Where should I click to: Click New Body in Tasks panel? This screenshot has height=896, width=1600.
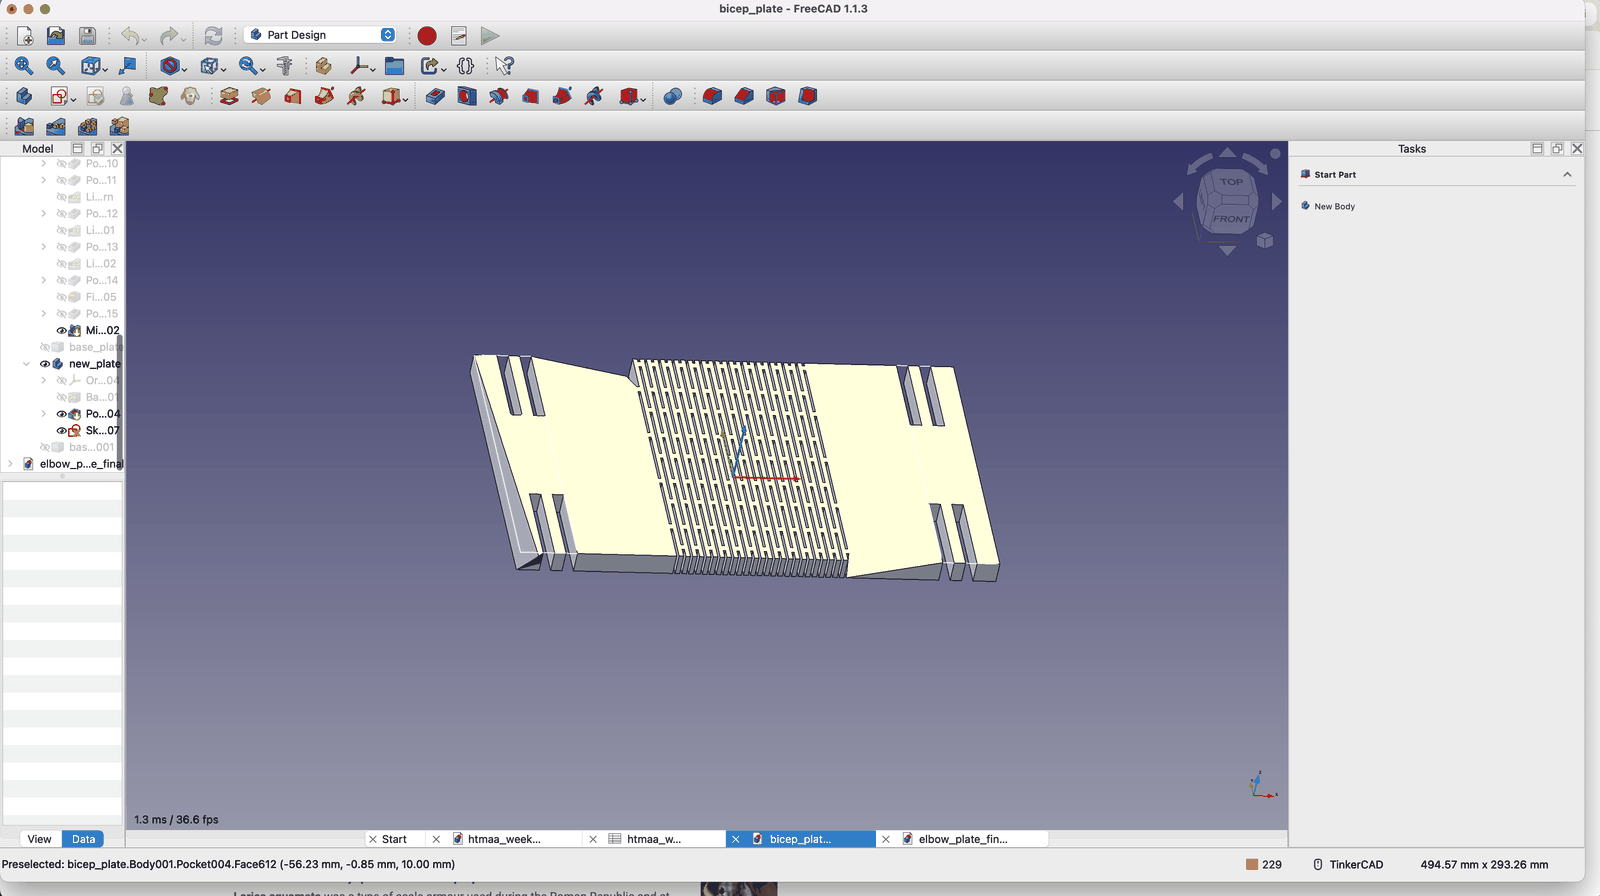point(1334,206)
